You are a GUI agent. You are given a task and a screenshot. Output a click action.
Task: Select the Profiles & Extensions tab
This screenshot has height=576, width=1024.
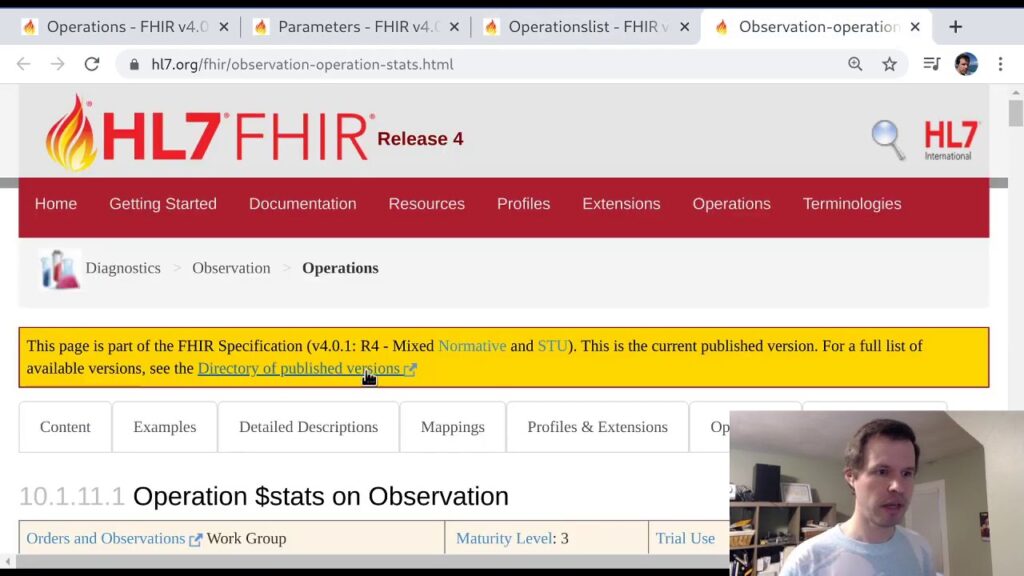pyautogui.click(x=597, y=427)
